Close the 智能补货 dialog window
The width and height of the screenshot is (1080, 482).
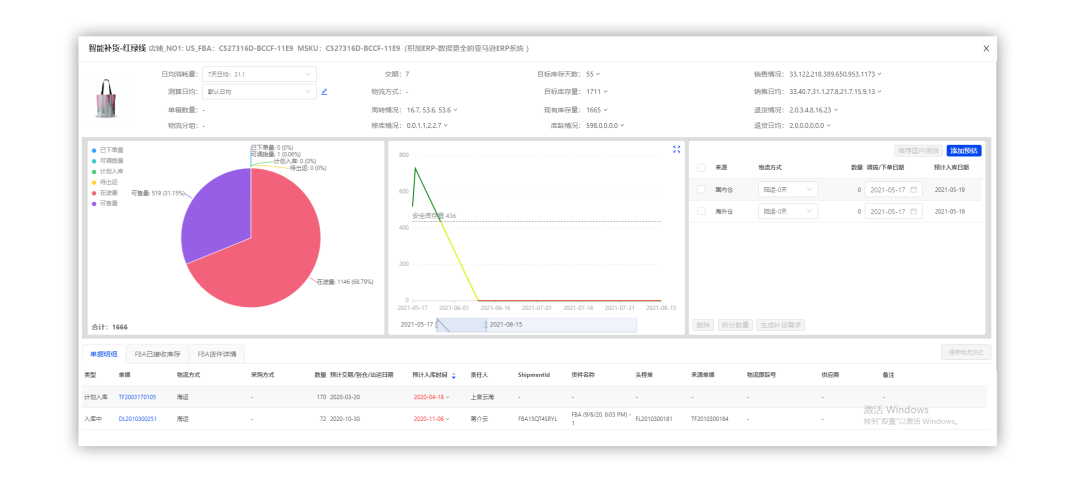[986, 48]
